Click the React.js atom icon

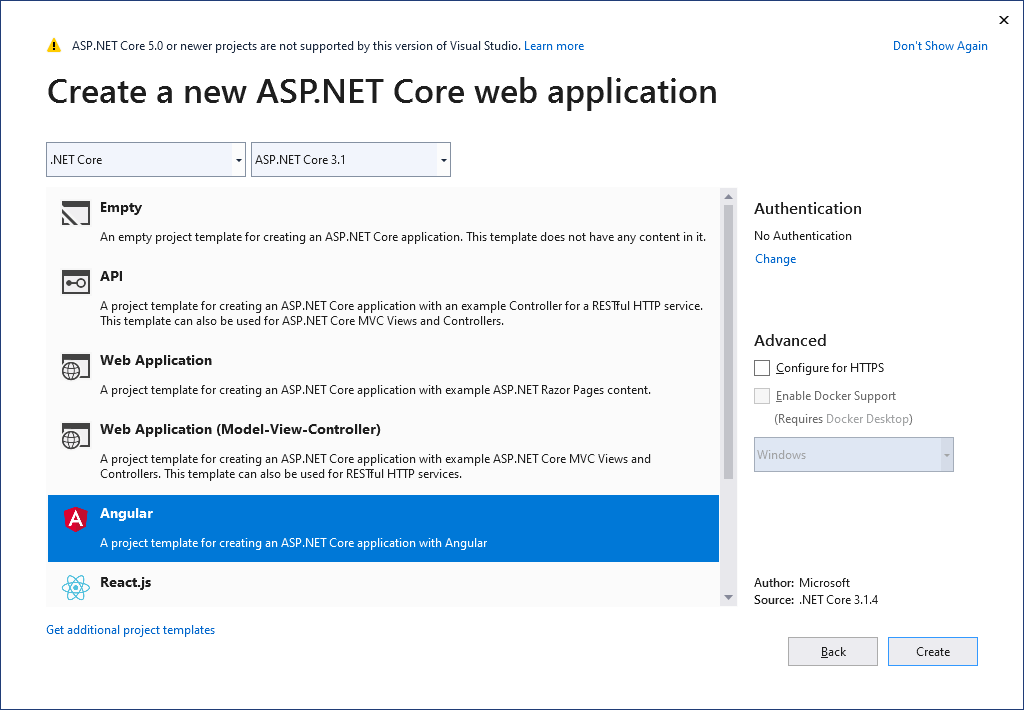click(75, 588)
